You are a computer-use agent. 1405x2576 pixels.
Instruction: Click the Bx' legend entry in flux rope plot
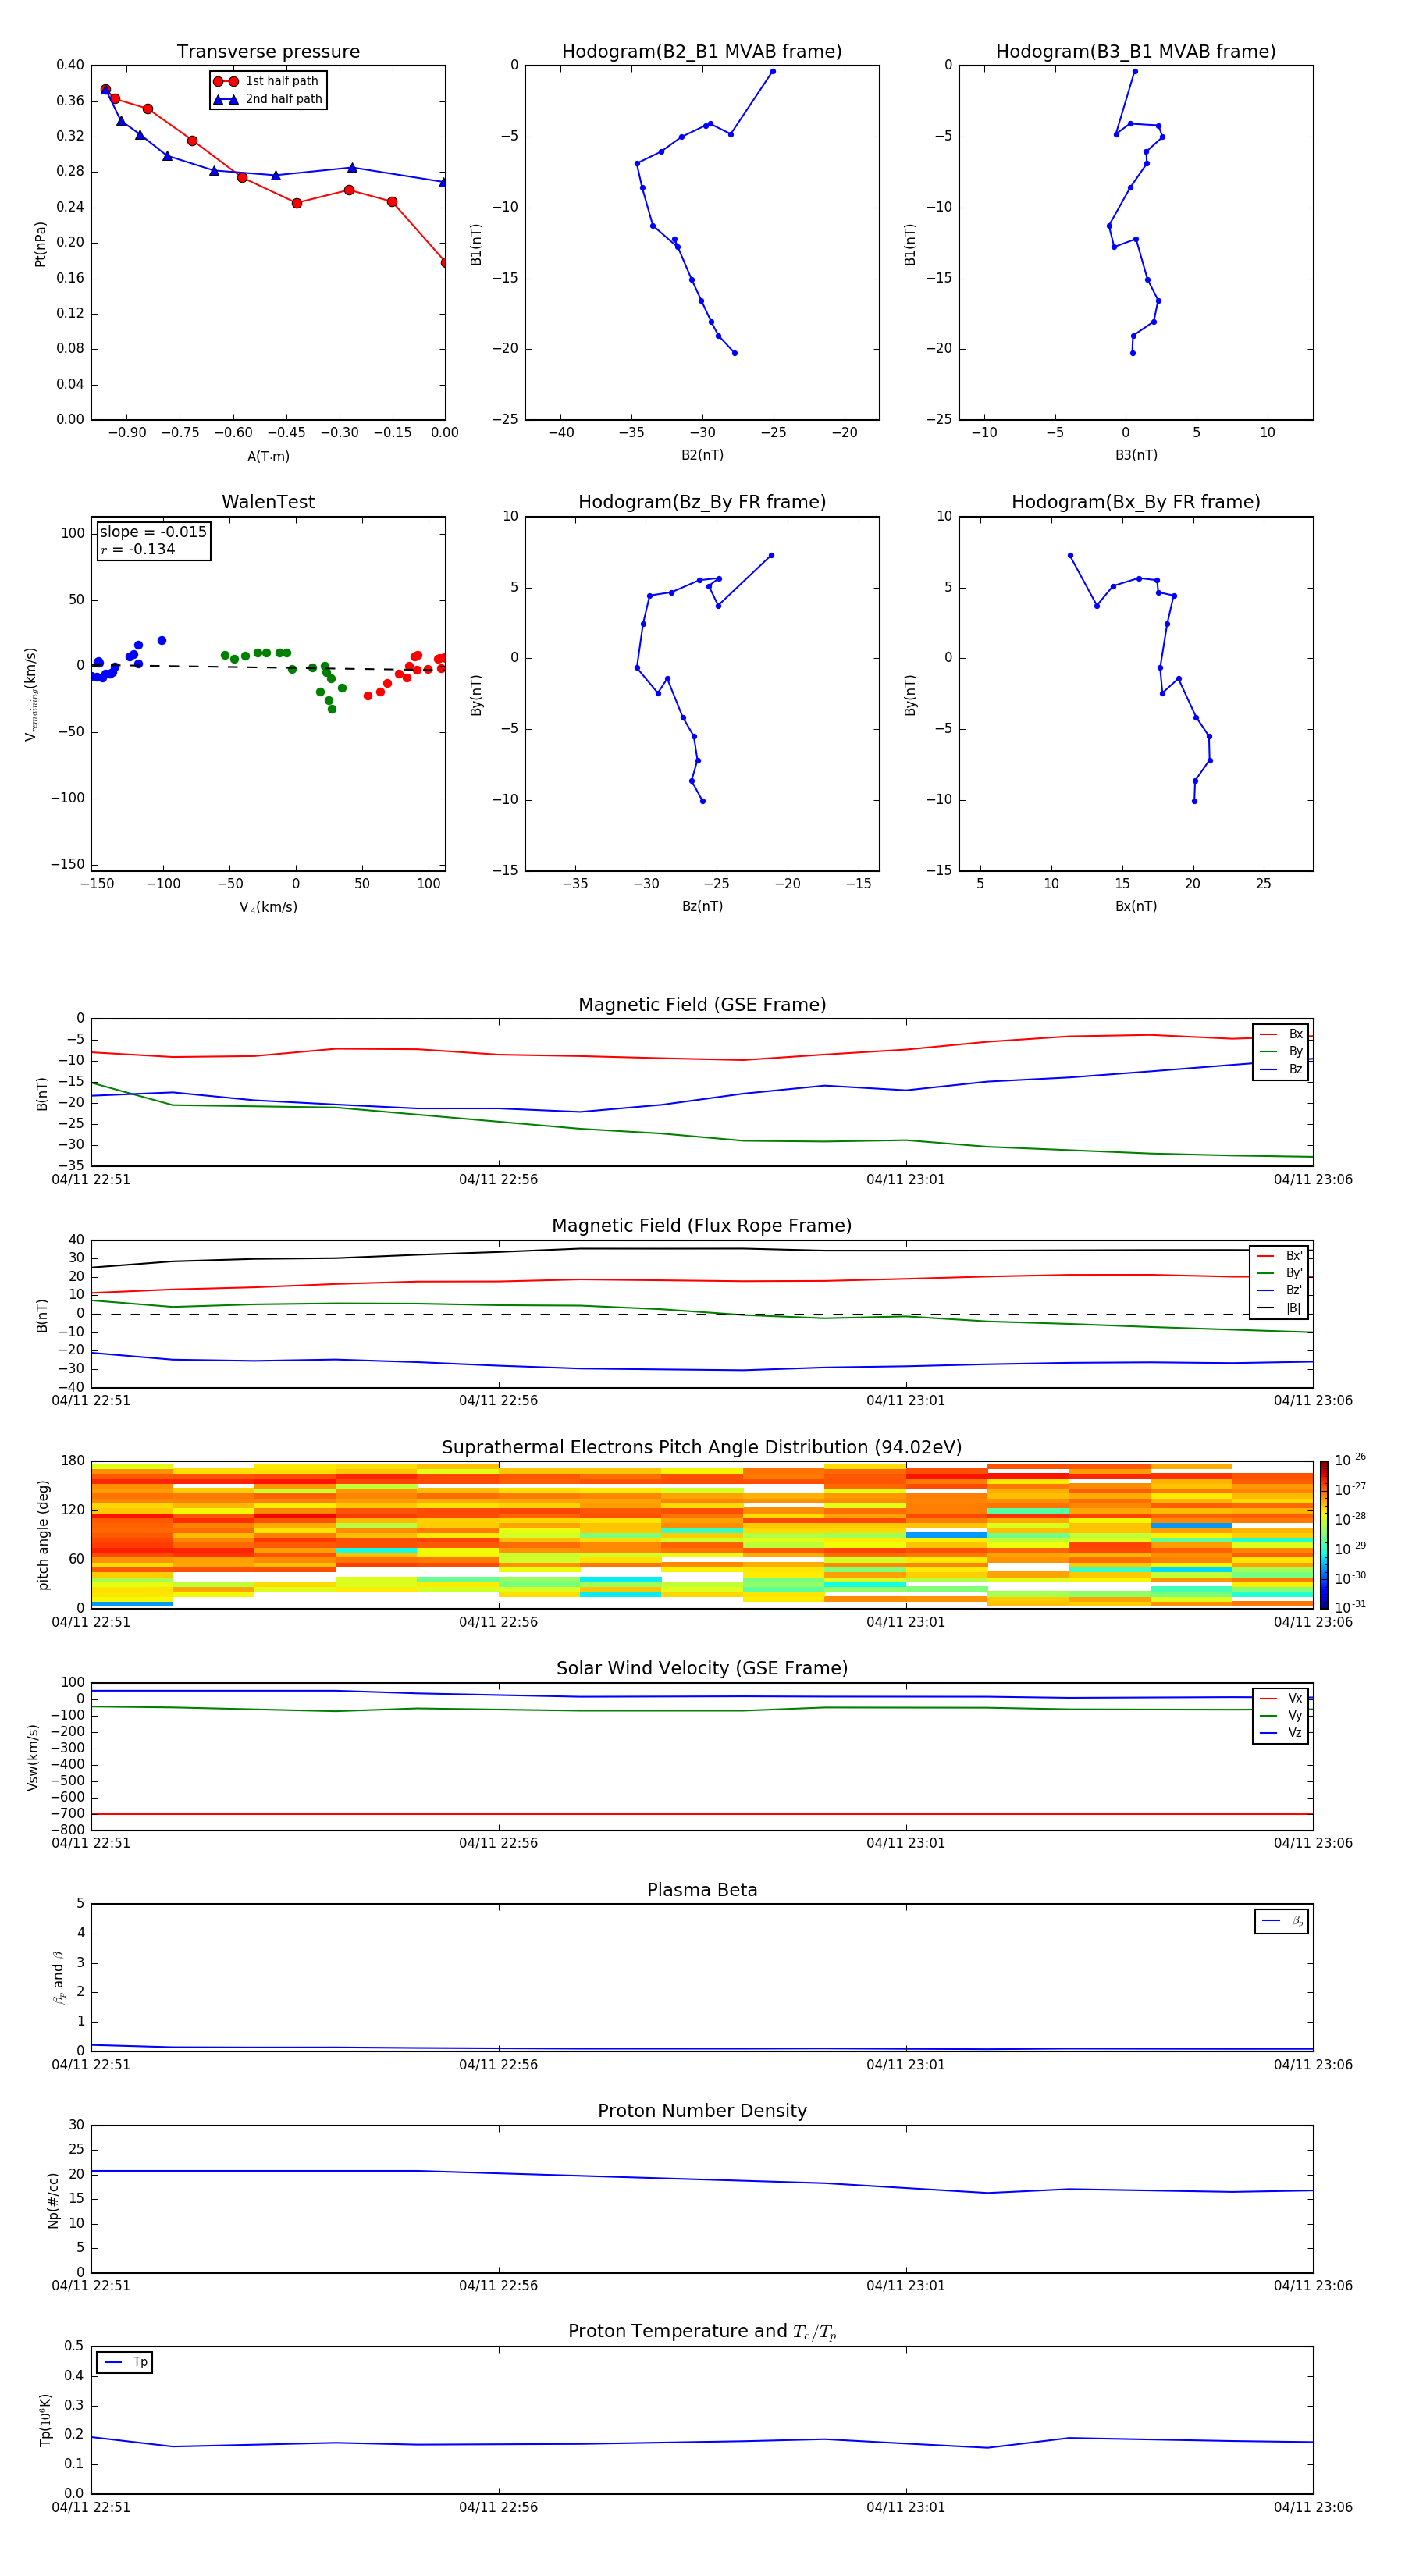[1279, 1256]
